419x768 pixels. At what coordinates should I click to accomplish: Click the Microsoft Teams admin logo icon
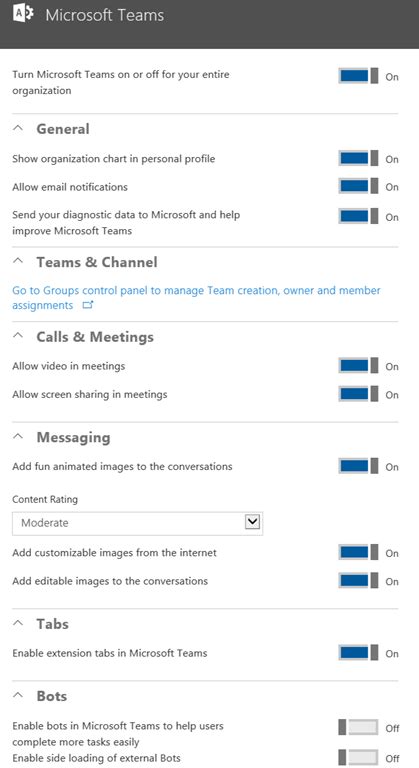23,15
